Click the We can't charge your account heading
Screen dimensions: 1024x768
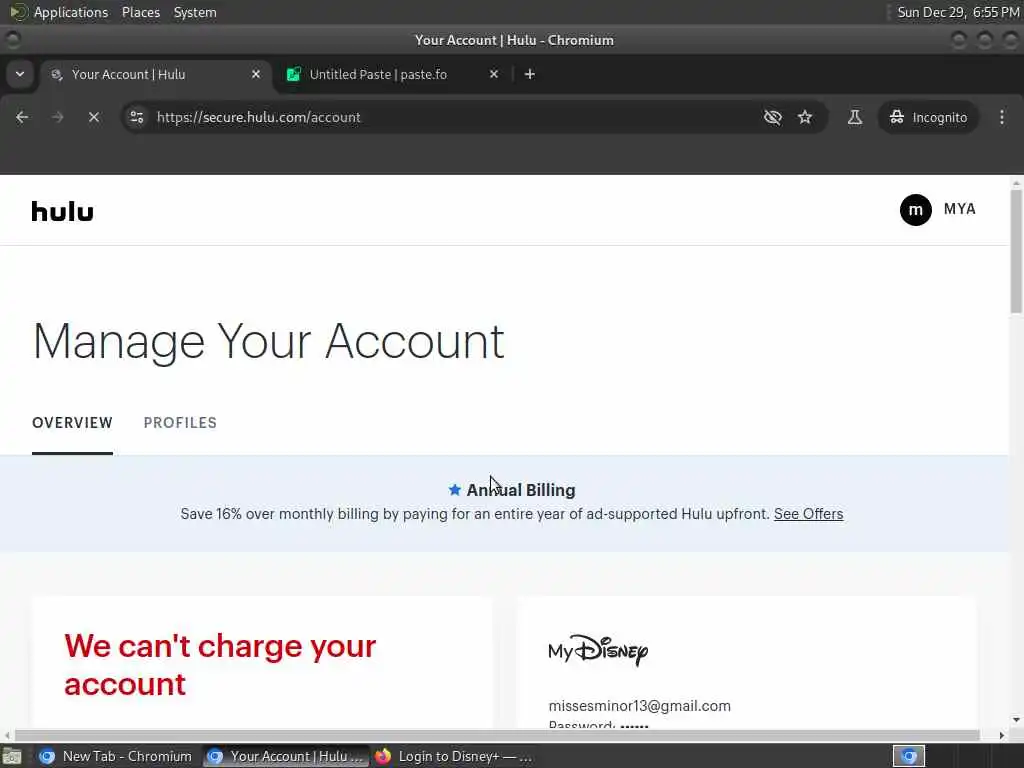(220, 665)
